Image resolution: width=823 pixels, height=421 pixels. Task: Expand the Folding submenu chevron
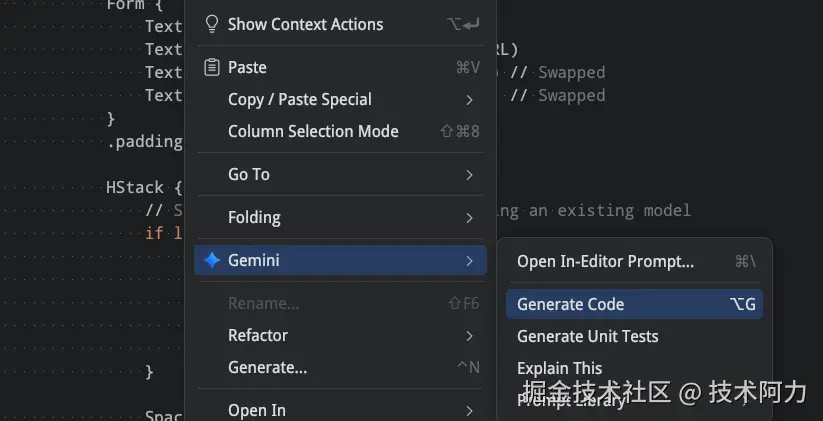click(470, 218)
